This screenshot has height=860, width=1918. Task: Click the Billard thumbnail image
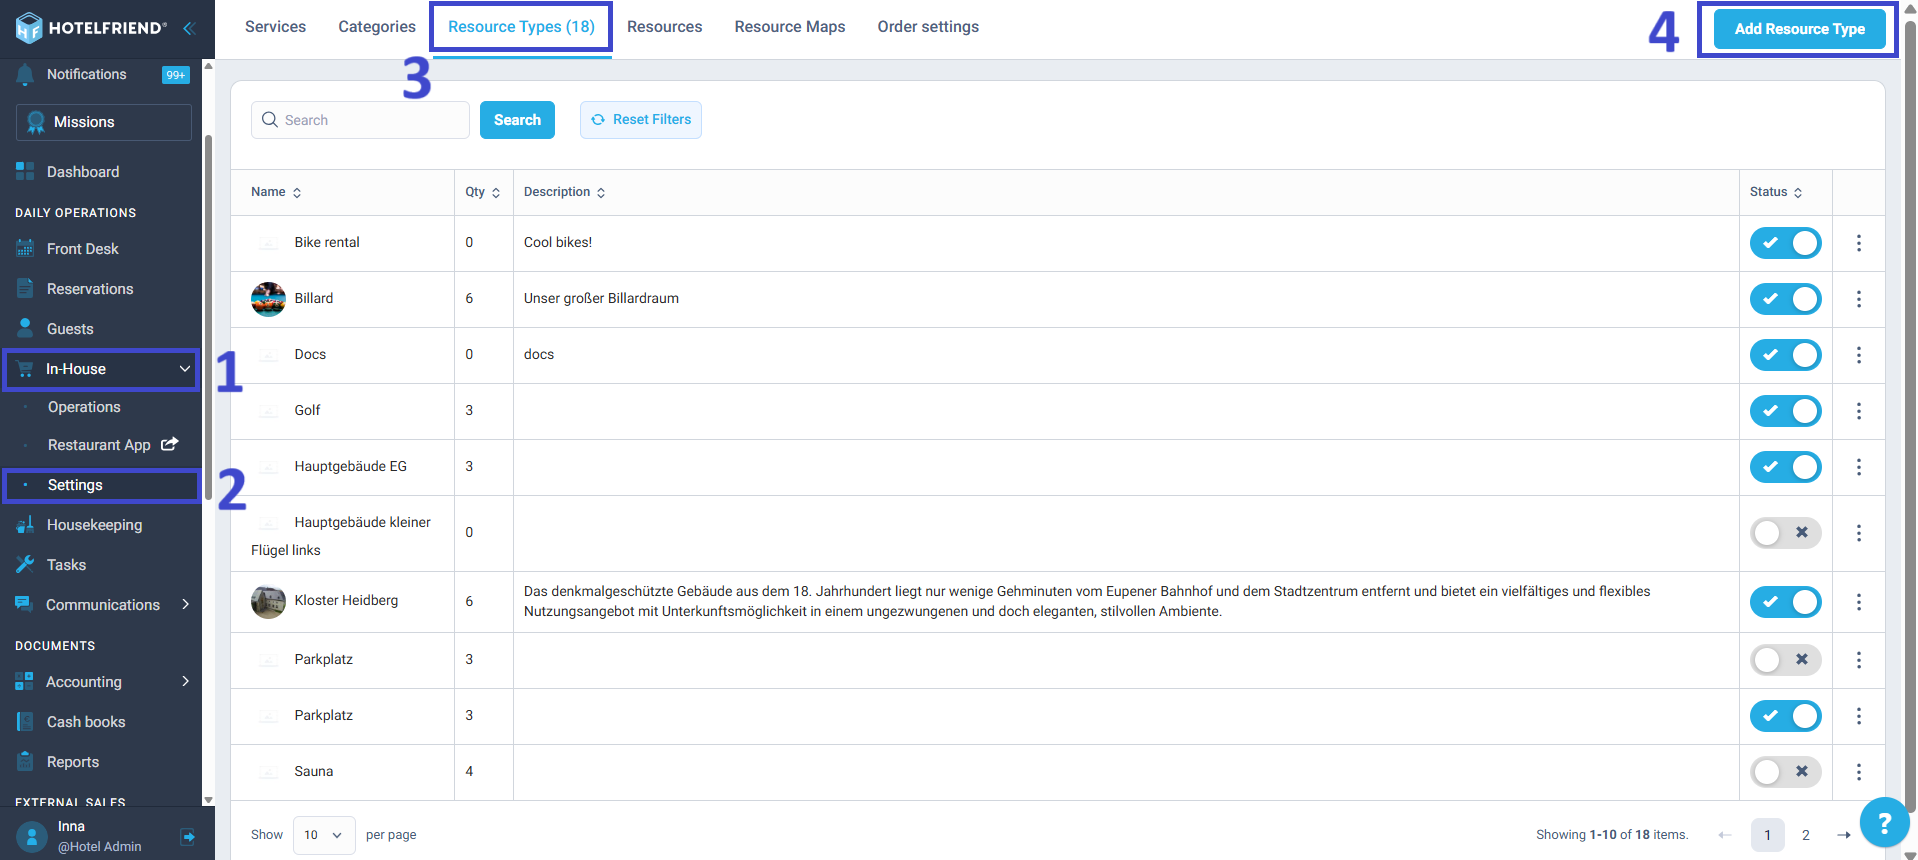[x=268, y=299]
